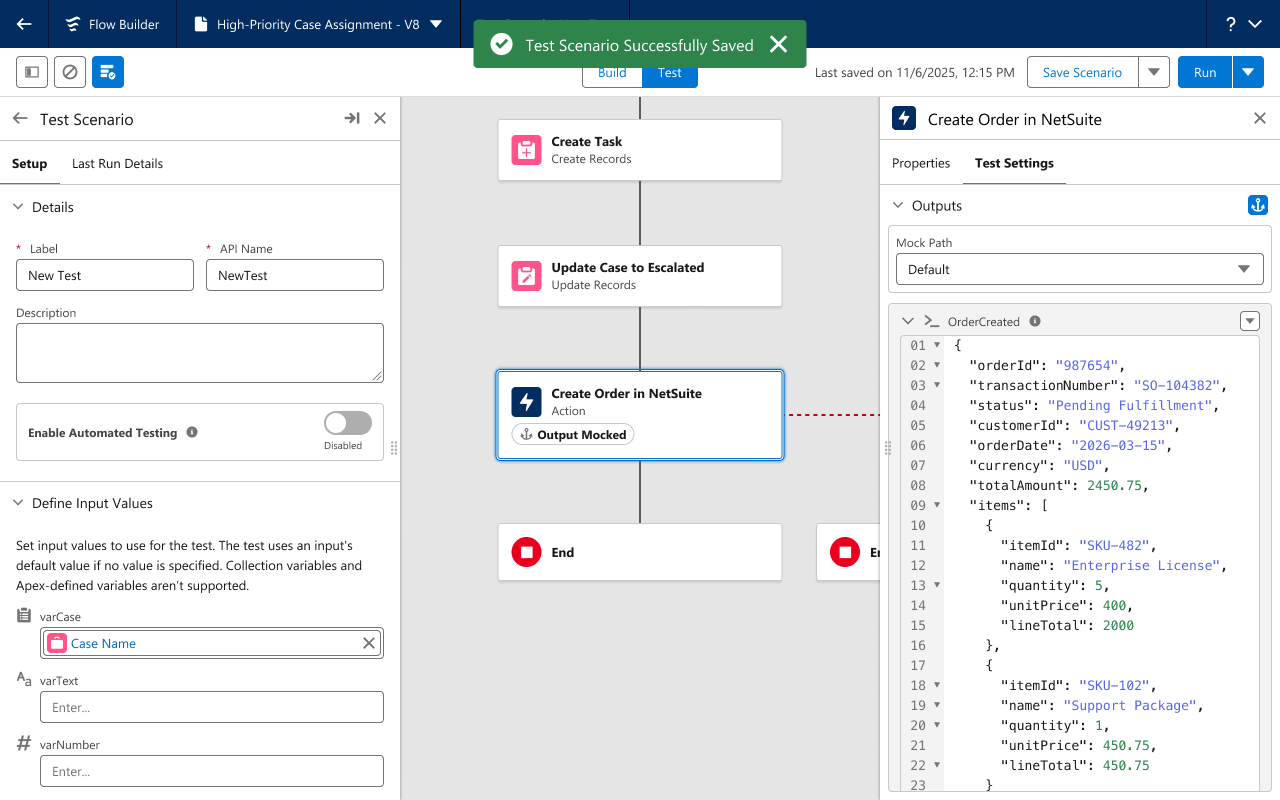Image resolution: width=1280 pixels, height=800 pixels.
Task: Switch to Build mode
Action: (612, 72)
